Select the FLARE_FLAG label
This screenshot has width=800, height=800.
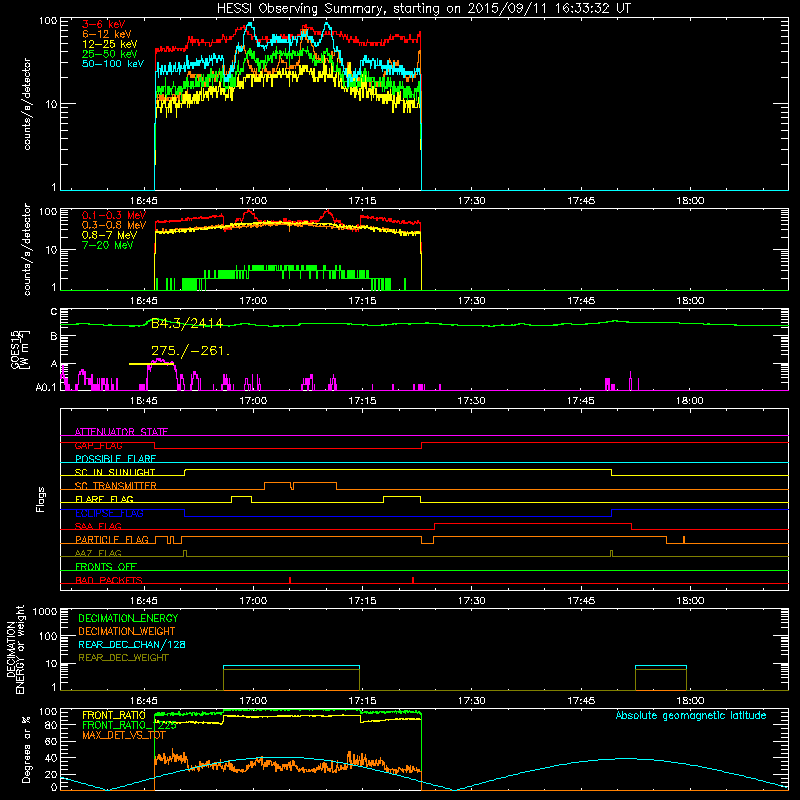click(104, 499)
